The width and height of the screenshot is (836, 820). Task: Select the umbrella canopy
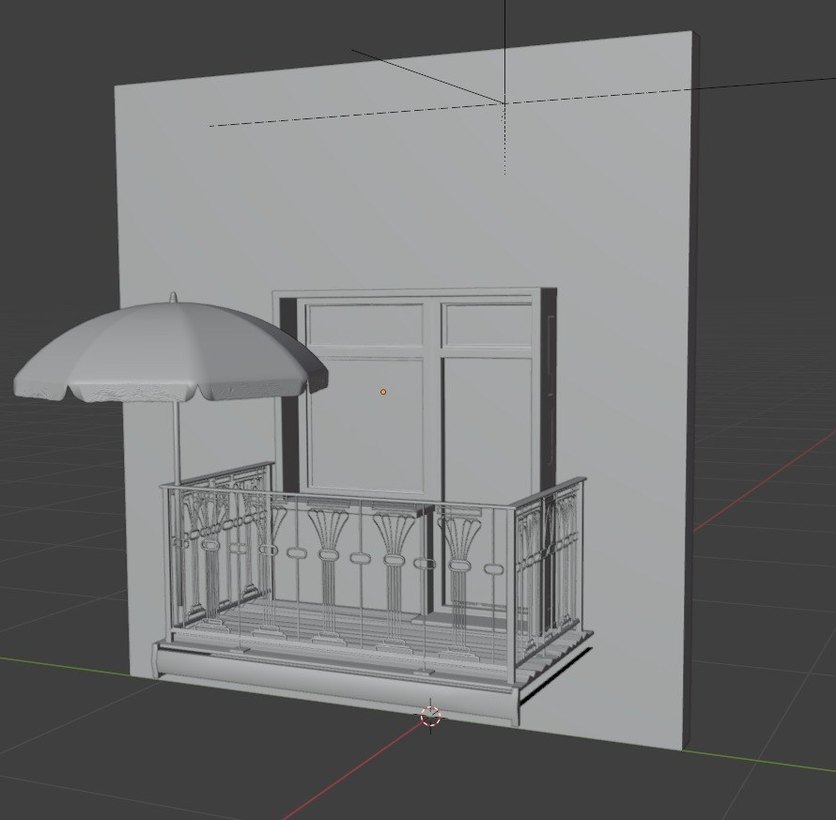point(170,355)
